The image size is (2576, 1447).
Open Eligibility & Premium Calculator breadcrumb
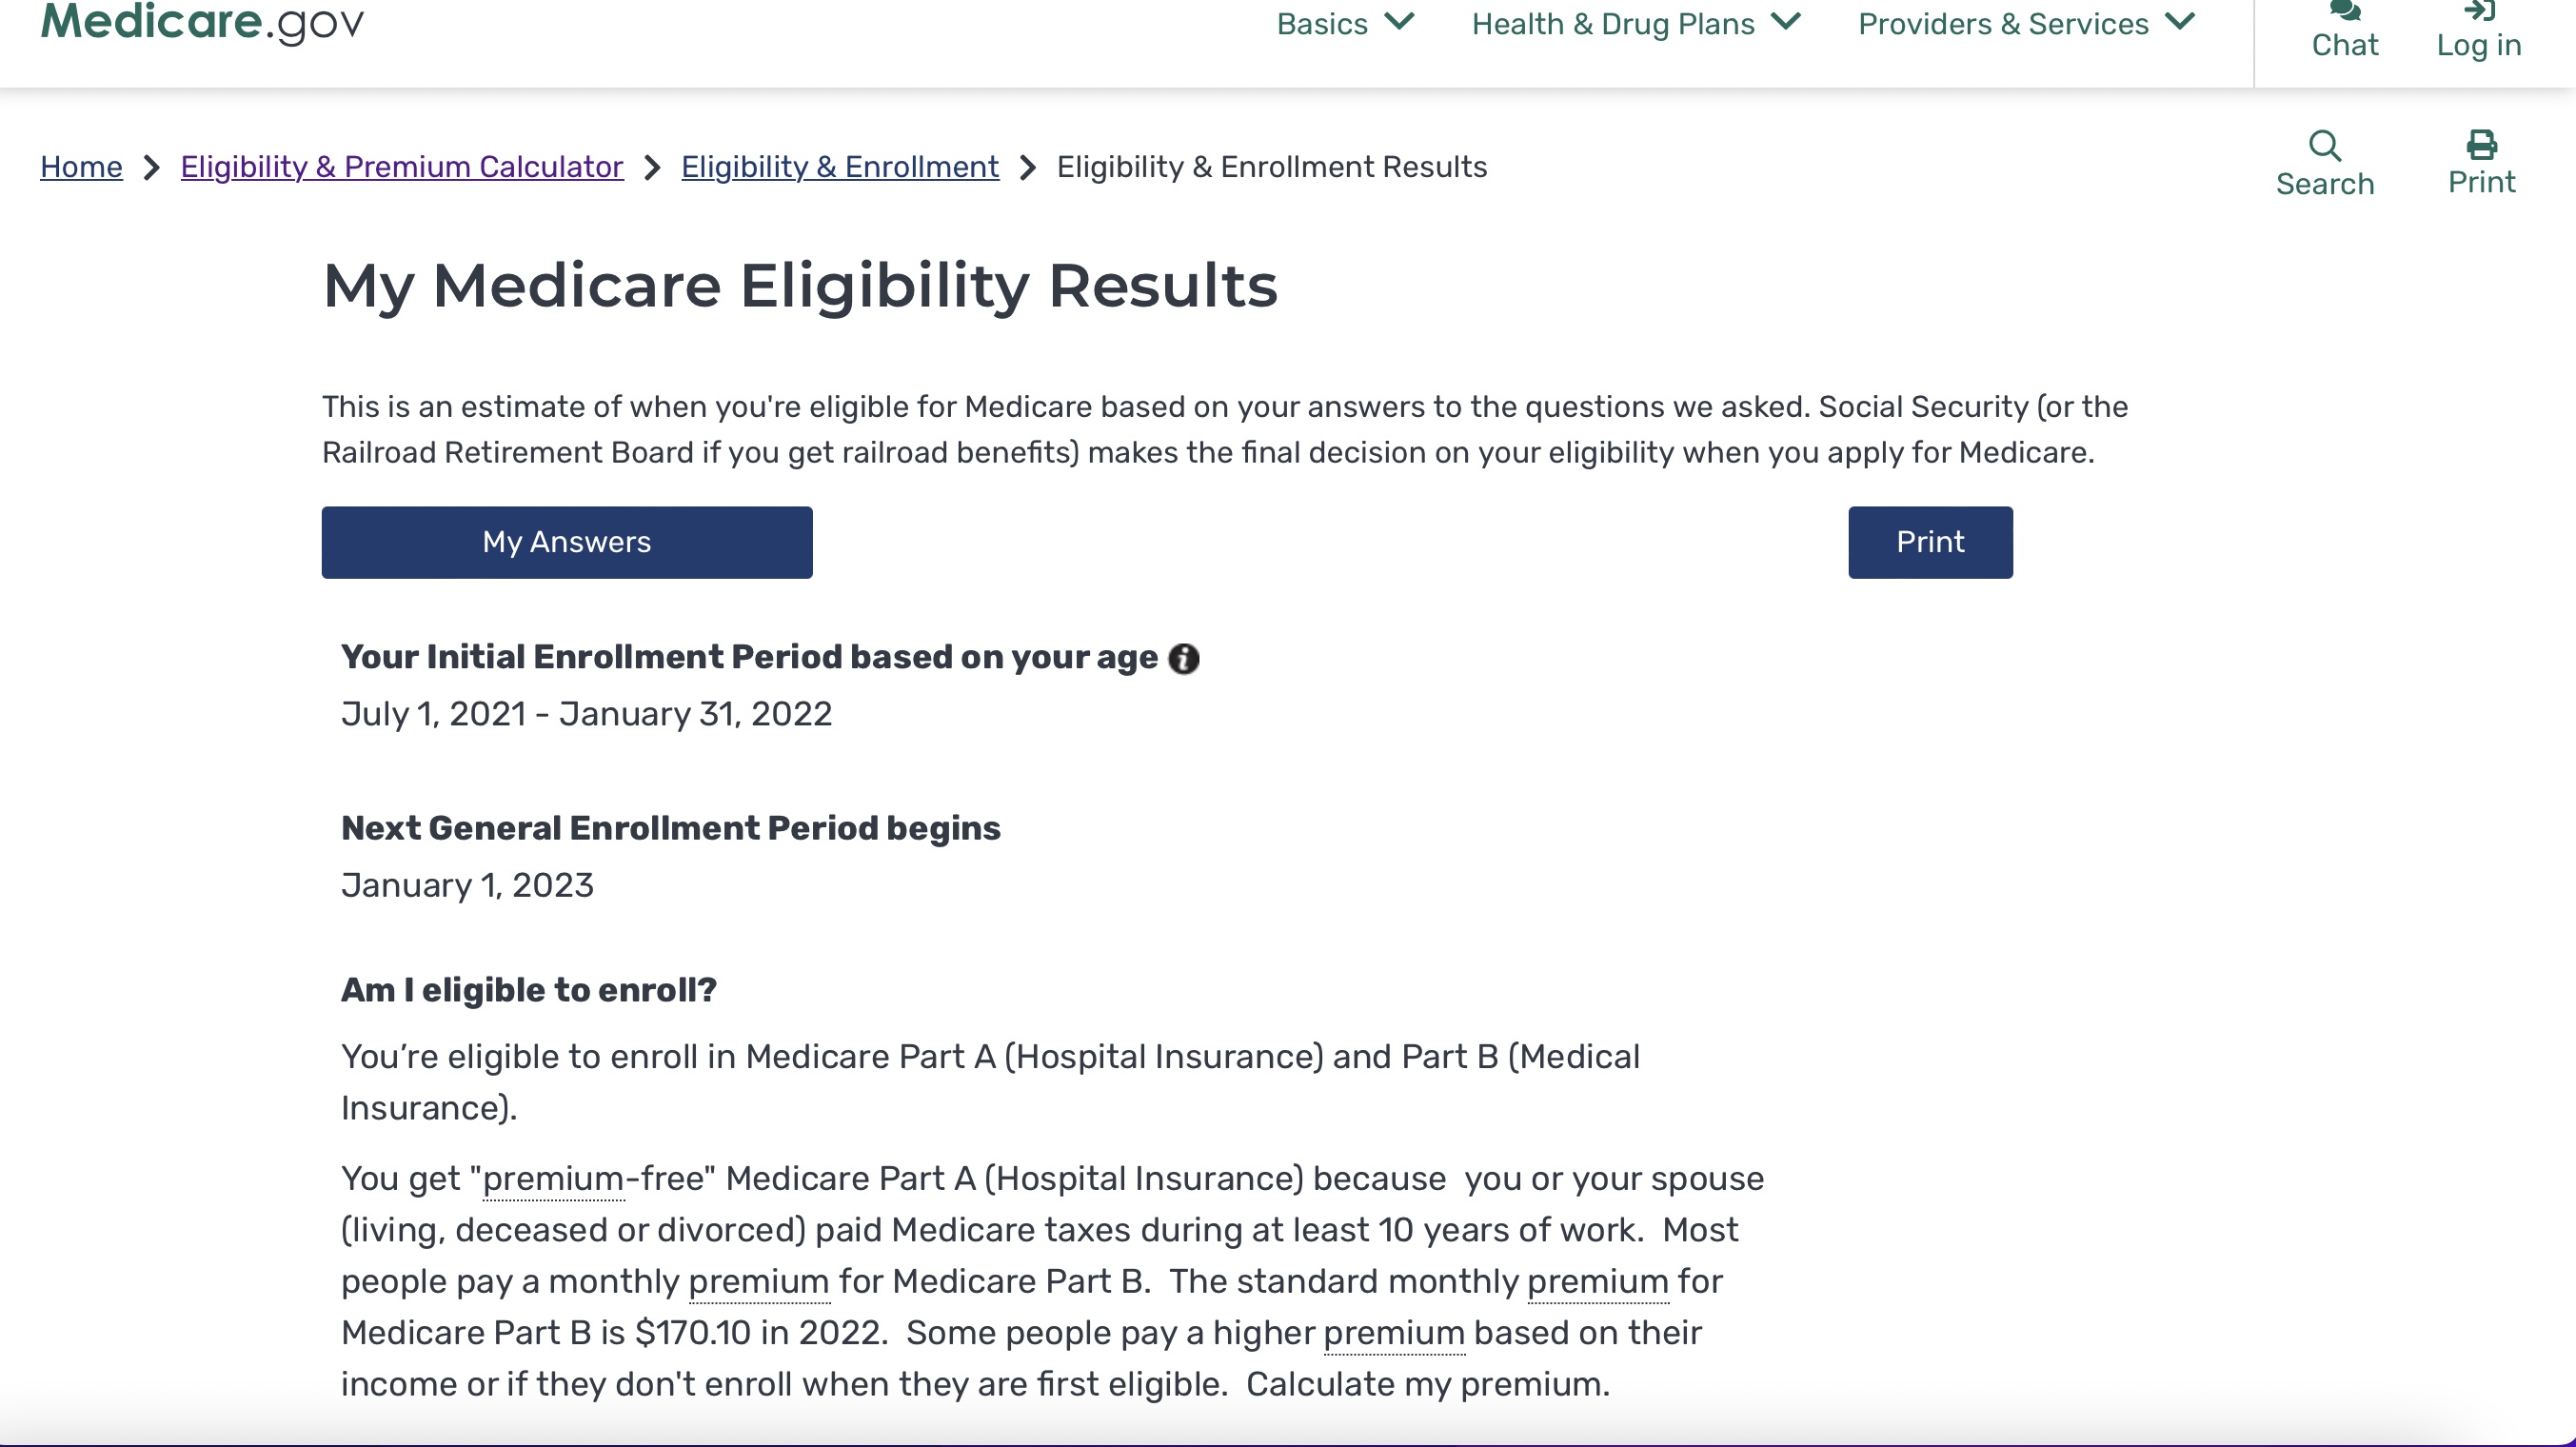tap(402, 167)
